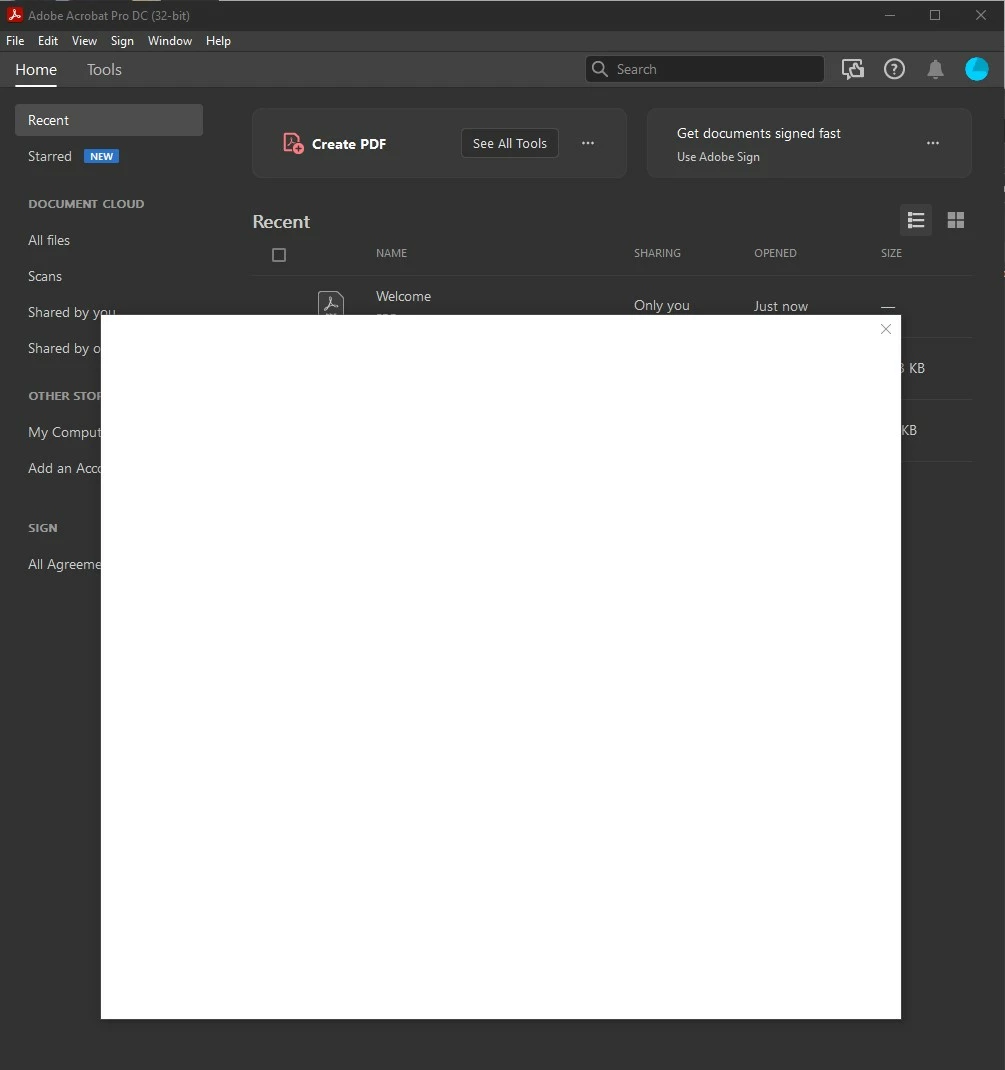Open My Computer in sidebar

pos(64,433)
